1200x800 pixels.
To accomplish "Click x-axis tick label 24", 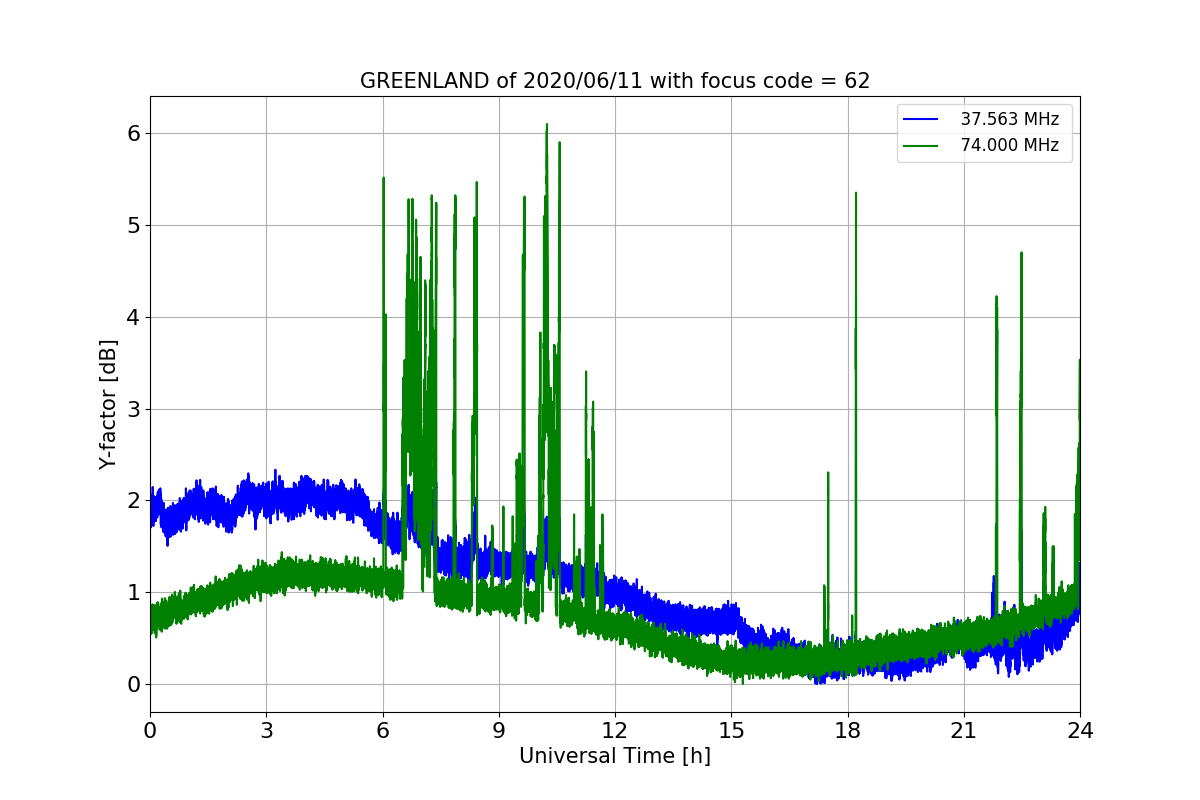I will 1080,731.
